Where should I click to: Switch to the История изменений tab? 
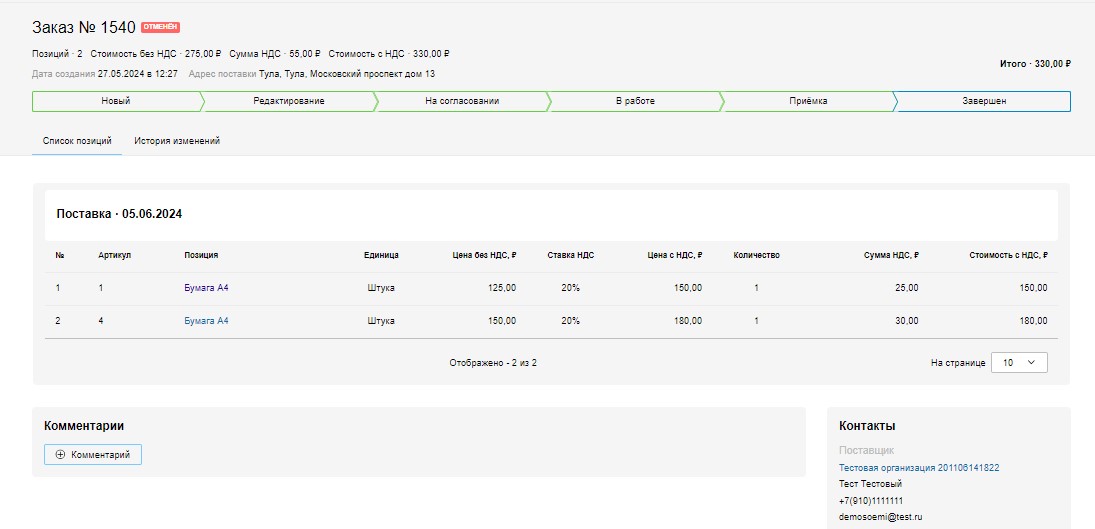(x=177, y=141)
